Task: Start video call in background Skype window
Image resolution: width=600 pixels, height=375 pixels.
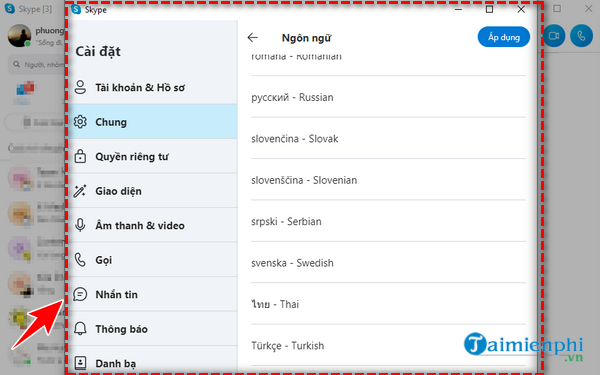Action: pos(554,36)
